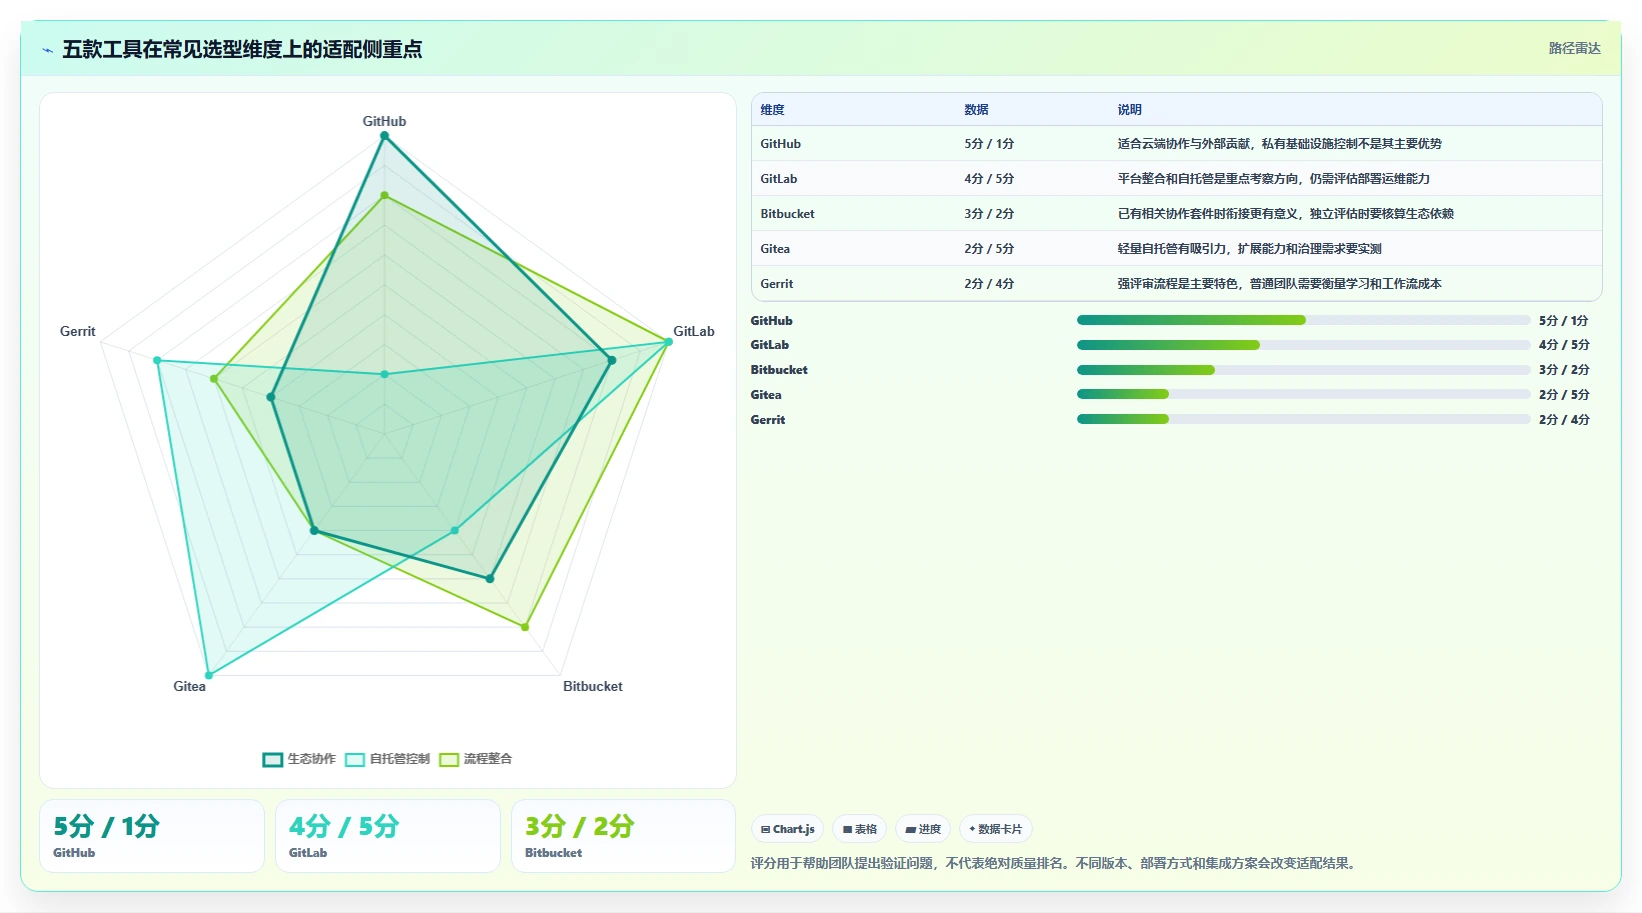Image resolution: width=1642 pixels, height=913 pixels.
Task: Click the description 轻量自托管有吸引力
Action: 1249,249
